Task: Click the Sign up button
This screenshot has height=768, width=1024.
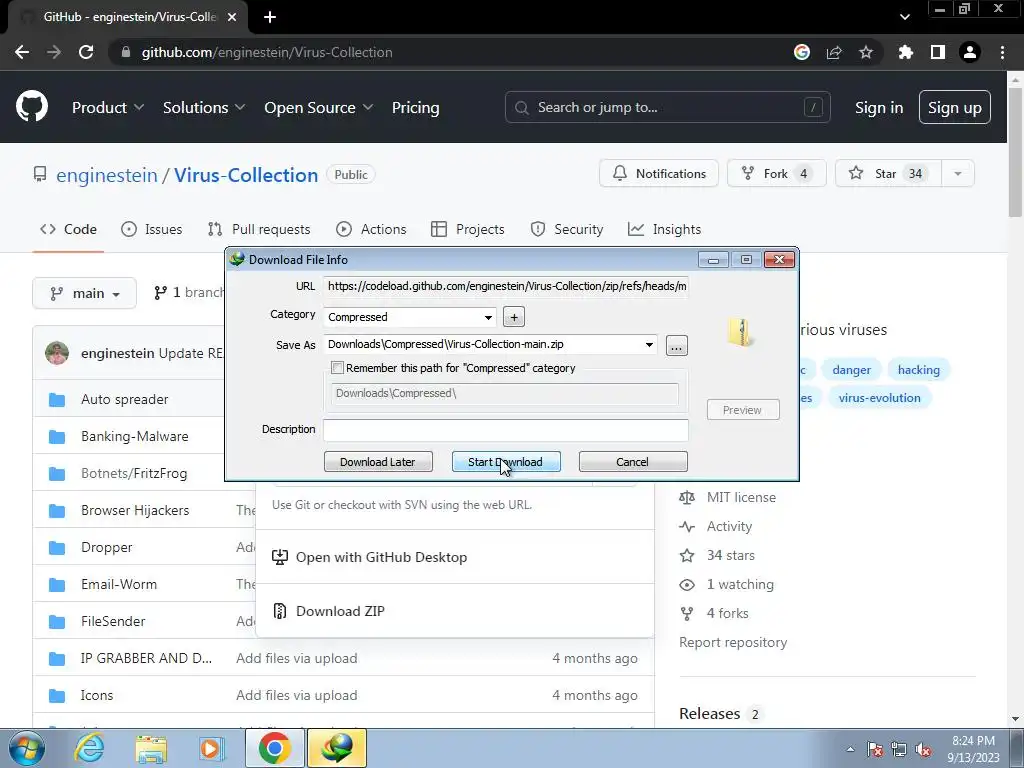Action: click(954, 108)
